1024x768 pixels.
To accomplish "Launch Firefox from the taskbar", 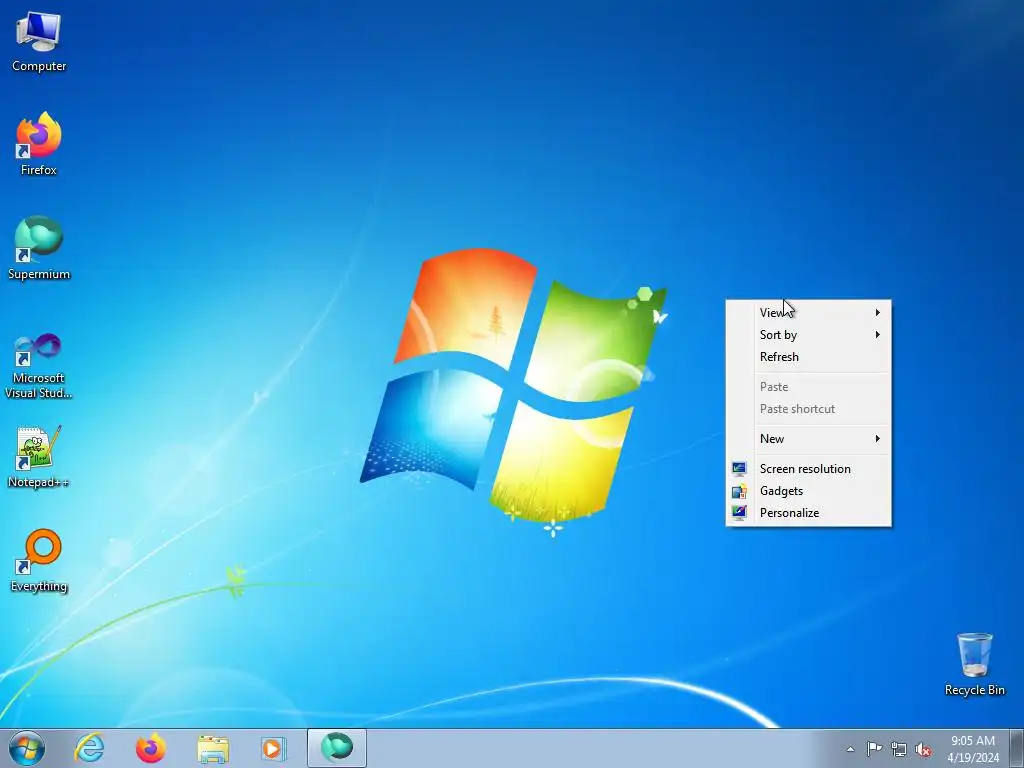I will (151, 748).
